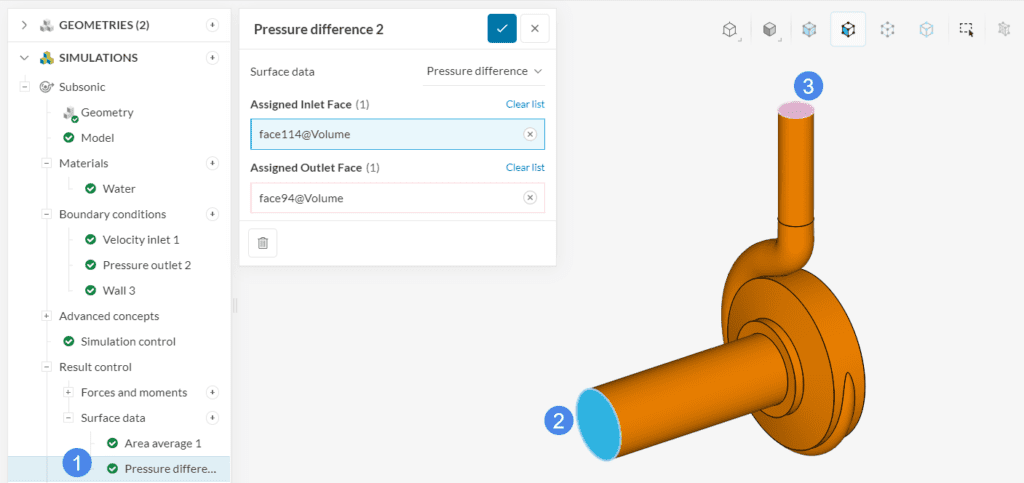The height and width of the screenshot is (483, 1024).
Task: Remove face114@Volume from the inlet assignment
Action: tap(530, 134)
